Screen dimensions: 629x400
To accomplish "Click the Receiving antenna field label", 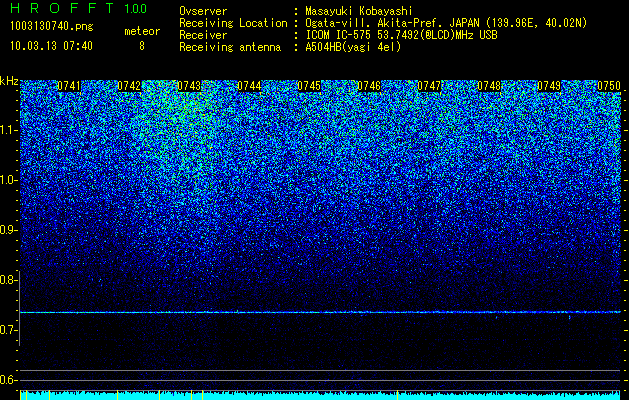I will tap(230, 47).
